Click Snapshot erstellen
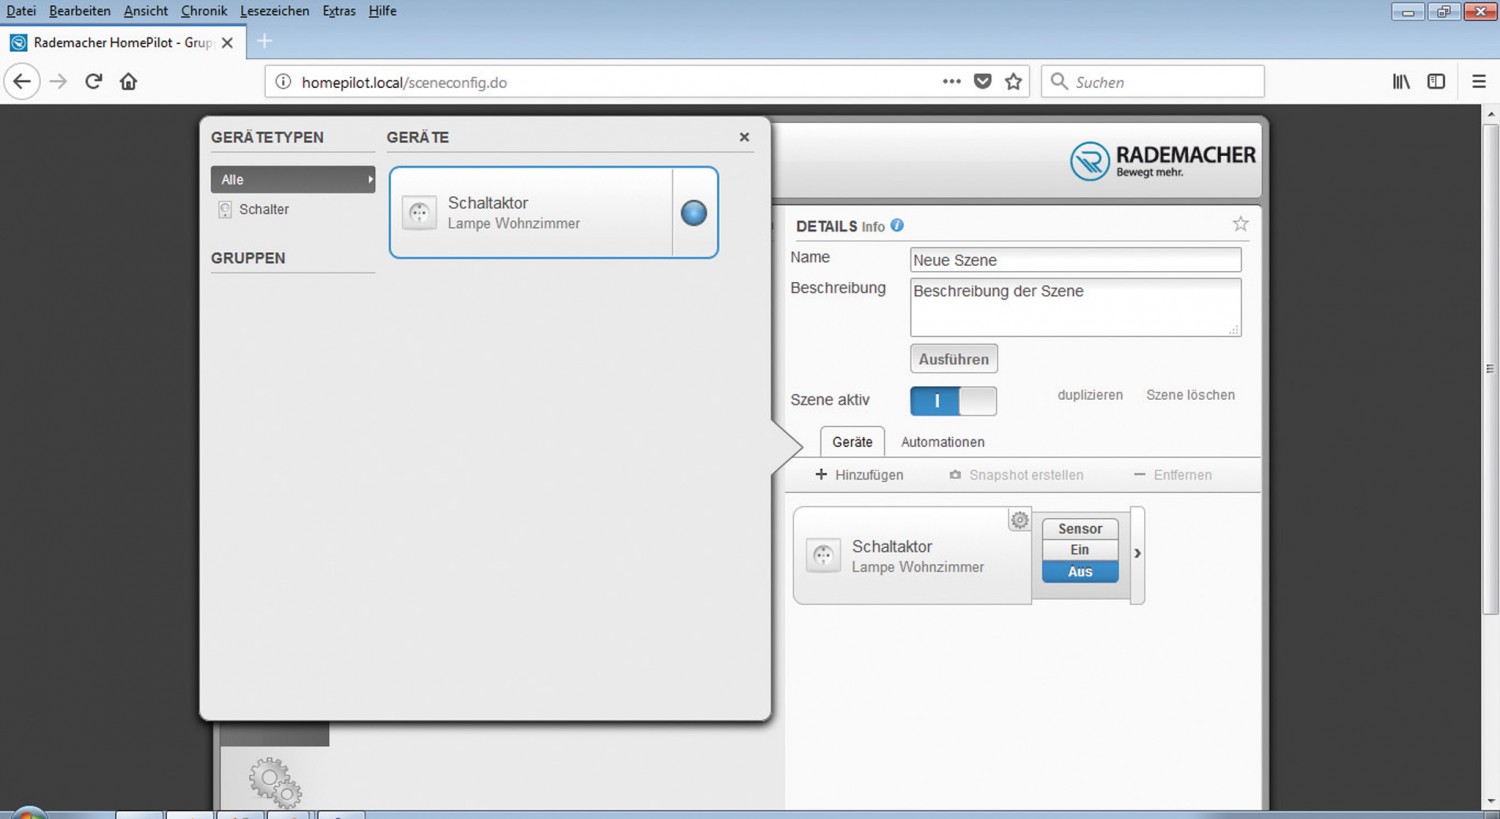1500x819 pixels. (1016, 475)
